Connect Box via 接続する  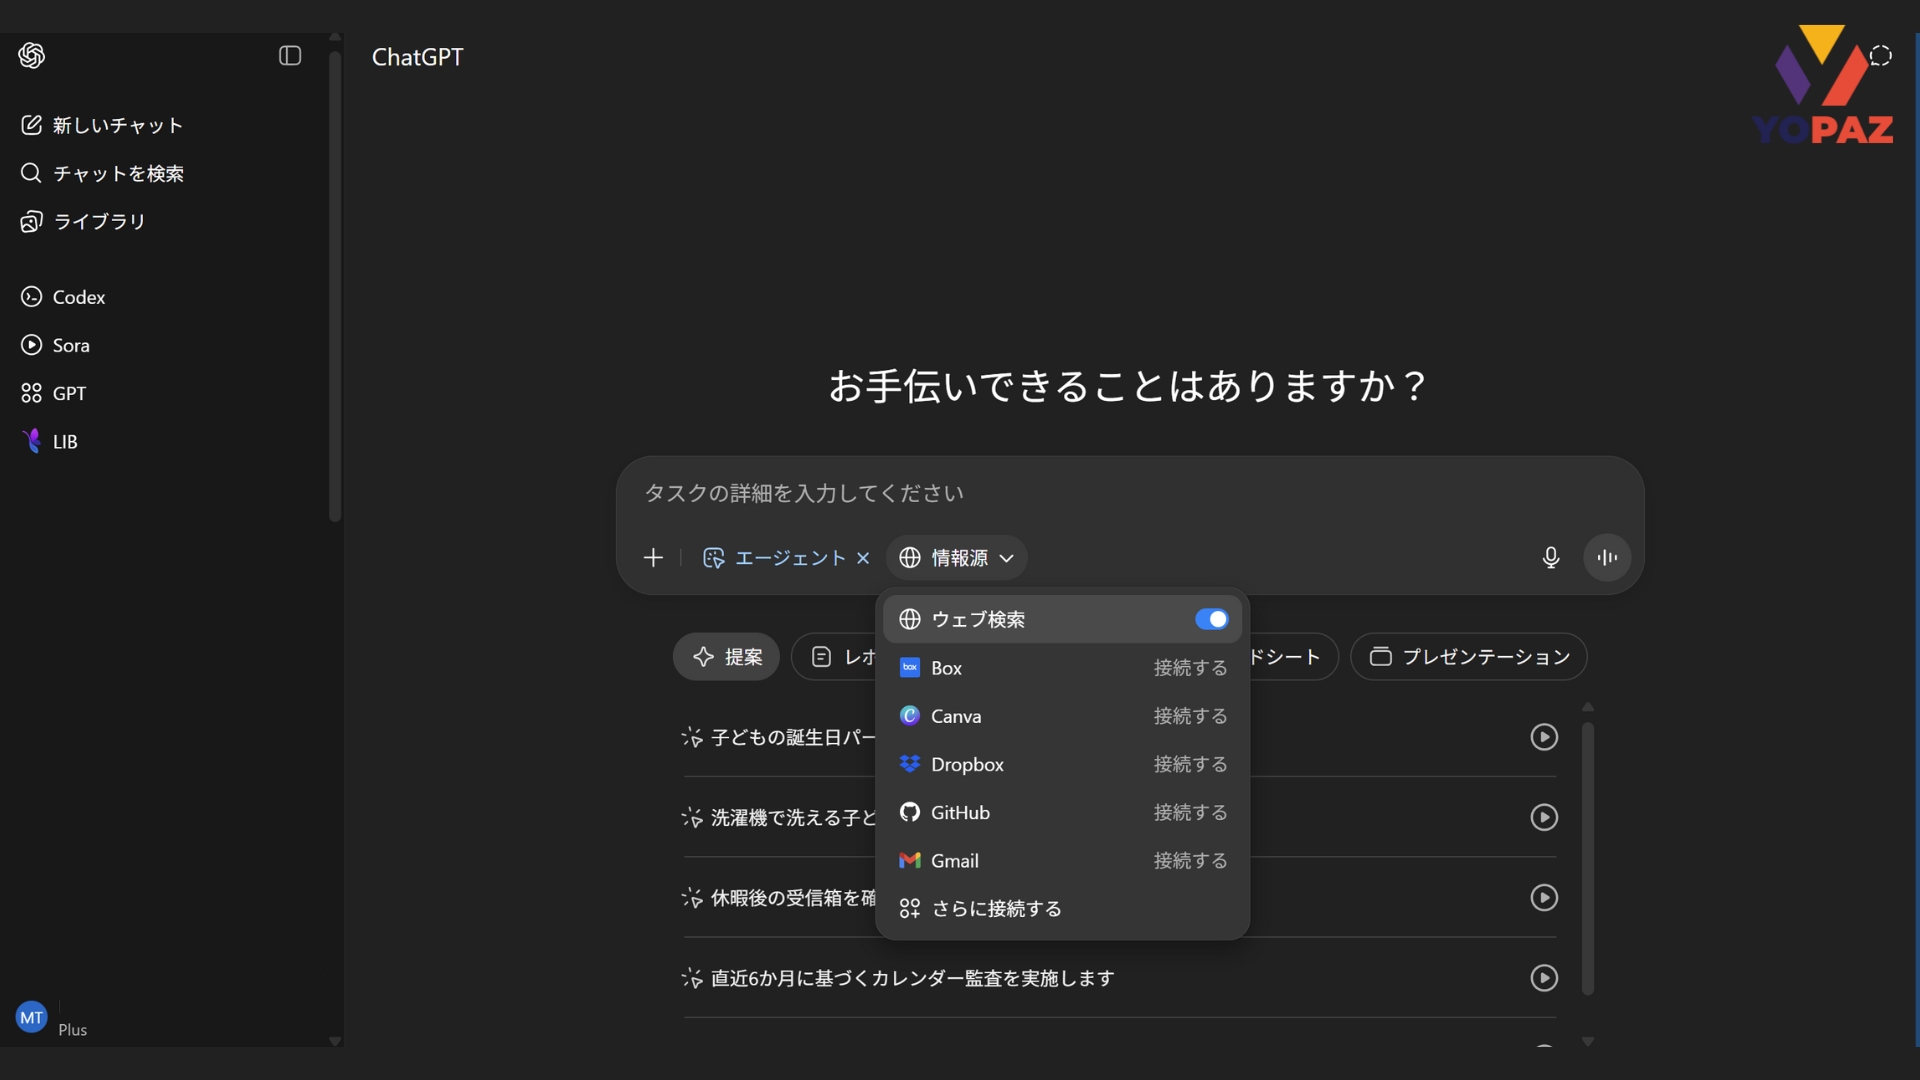1190,668
